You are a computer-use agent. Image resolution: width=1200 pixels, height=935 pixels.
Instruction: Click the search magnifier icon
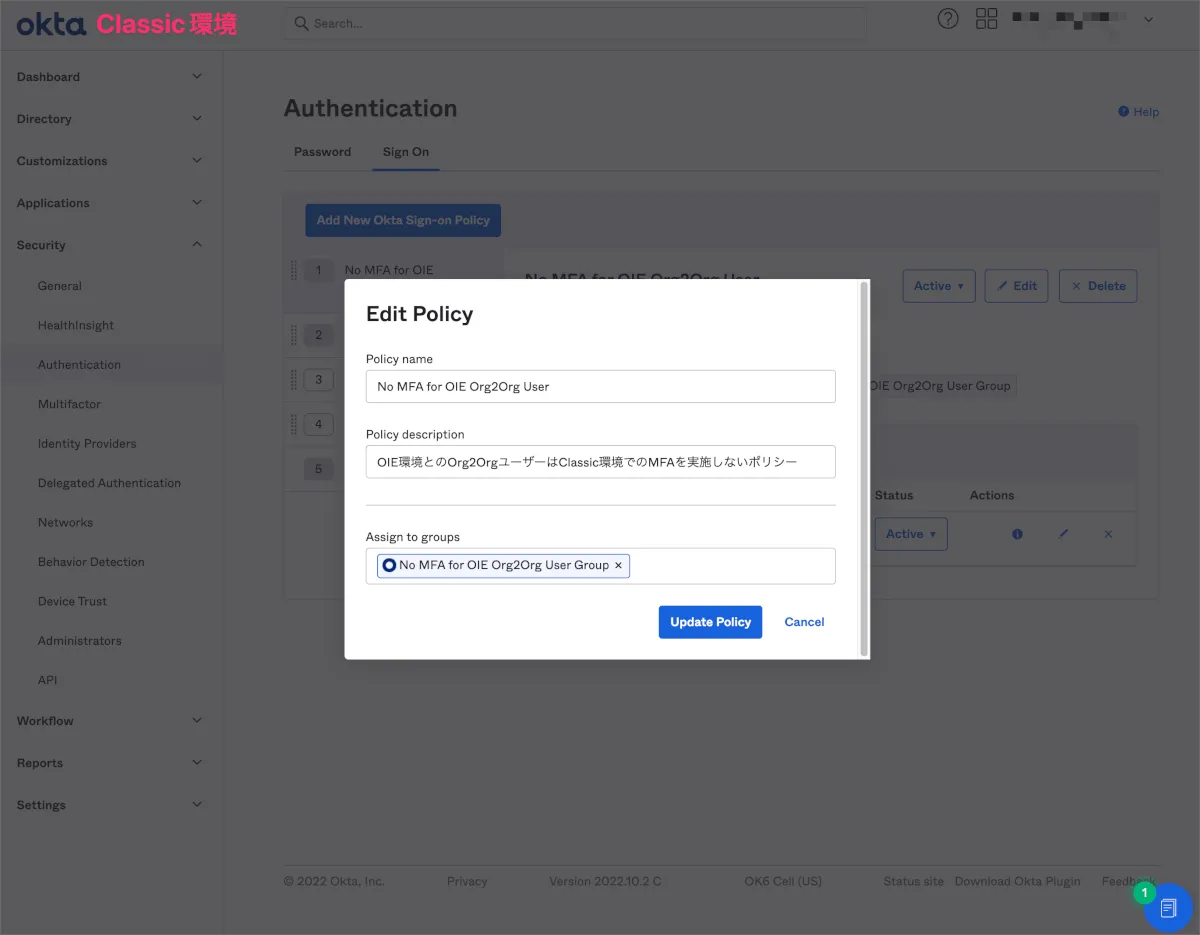click(x=300, y=23)
